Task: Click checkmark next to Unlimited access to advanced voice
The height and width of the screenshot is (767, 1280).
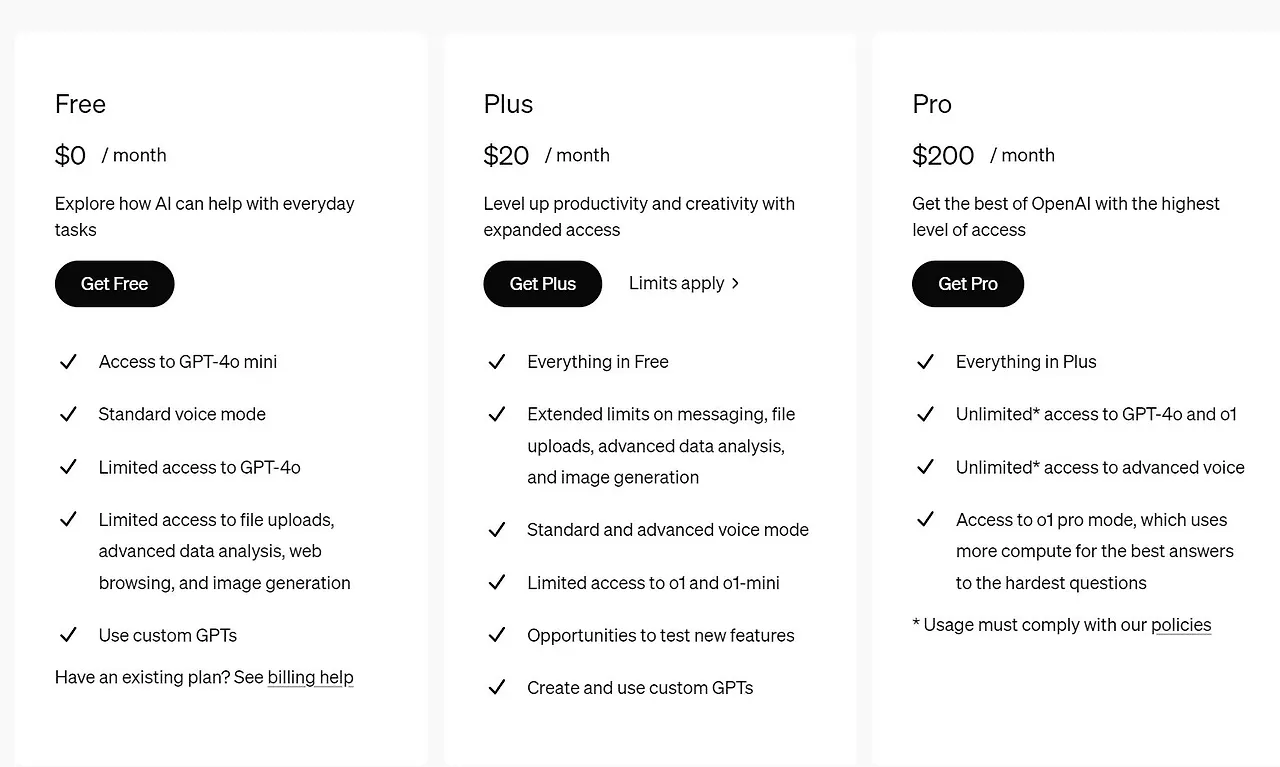Action: [x=925, y=467]
